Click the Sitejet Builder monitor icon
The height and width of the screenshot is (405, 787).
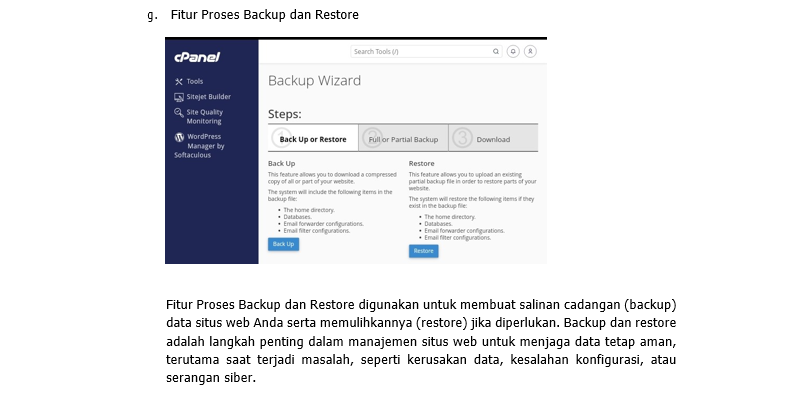point(179,97)
